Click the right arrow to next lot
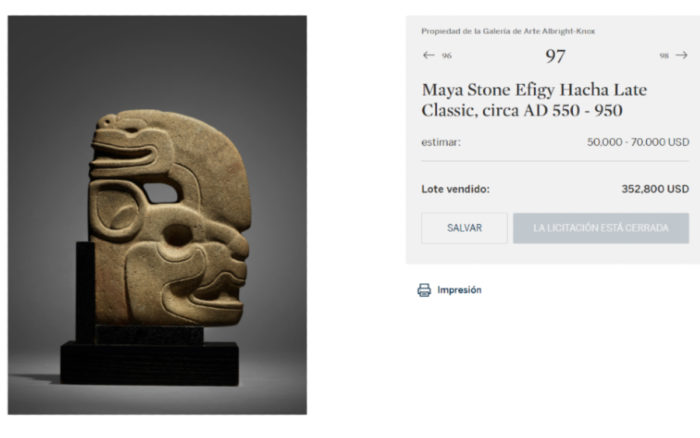The image size is (700, 438). tap(682, 56)
